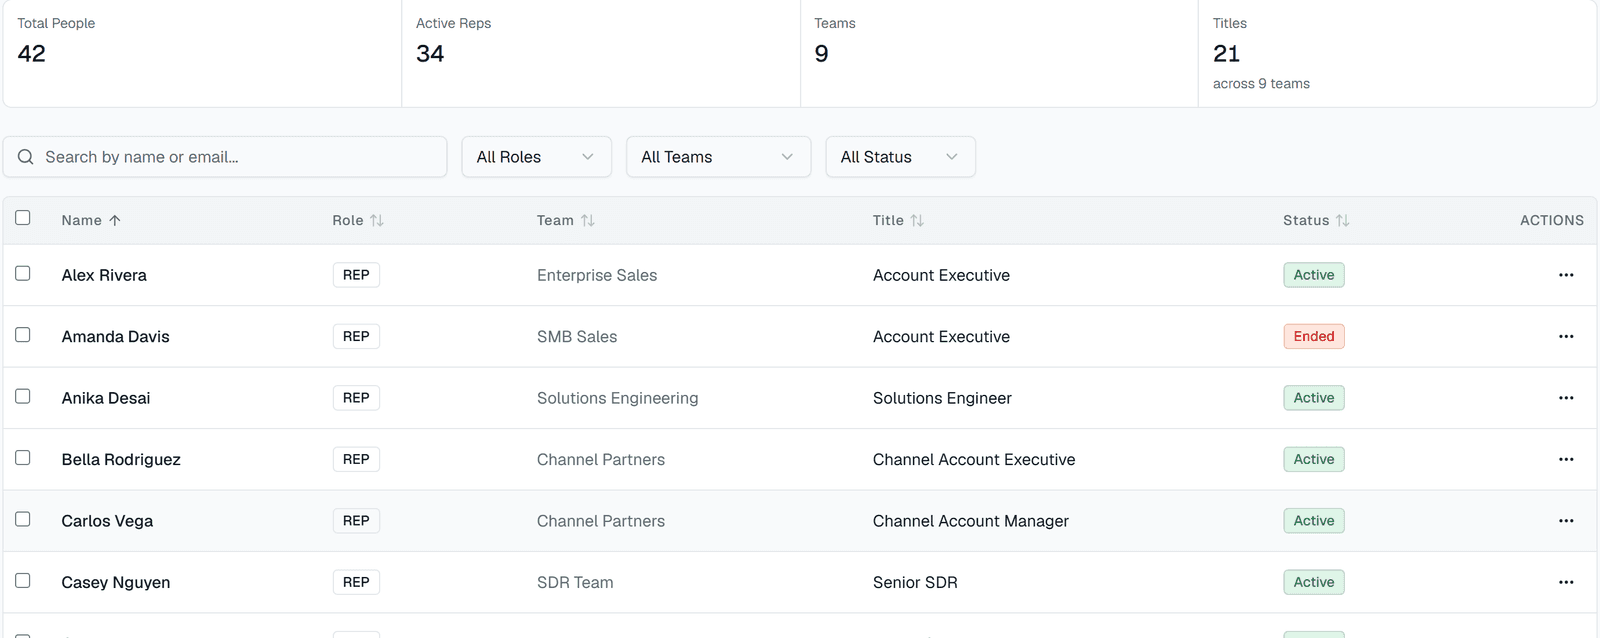Click the name Amanda Davis

[116, 337]
